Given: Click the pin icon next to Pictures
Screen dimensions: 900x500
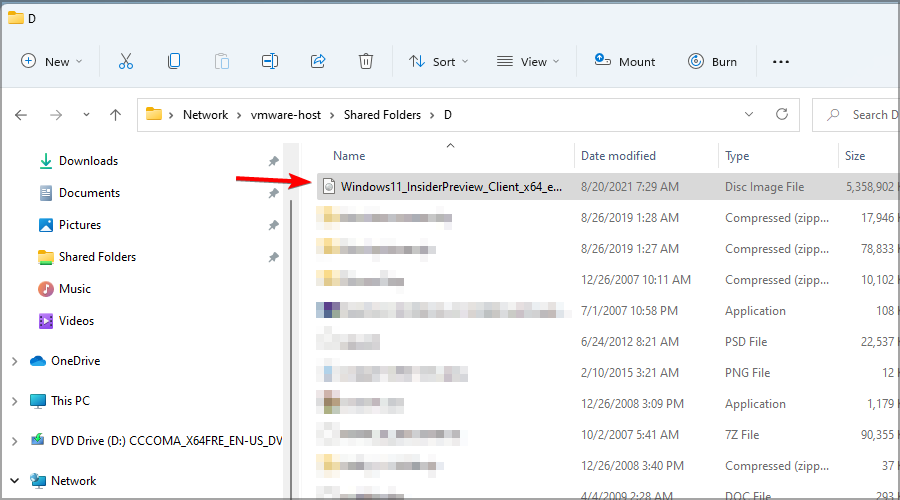Looking at the screenshot, I should (x=273, y=226).
